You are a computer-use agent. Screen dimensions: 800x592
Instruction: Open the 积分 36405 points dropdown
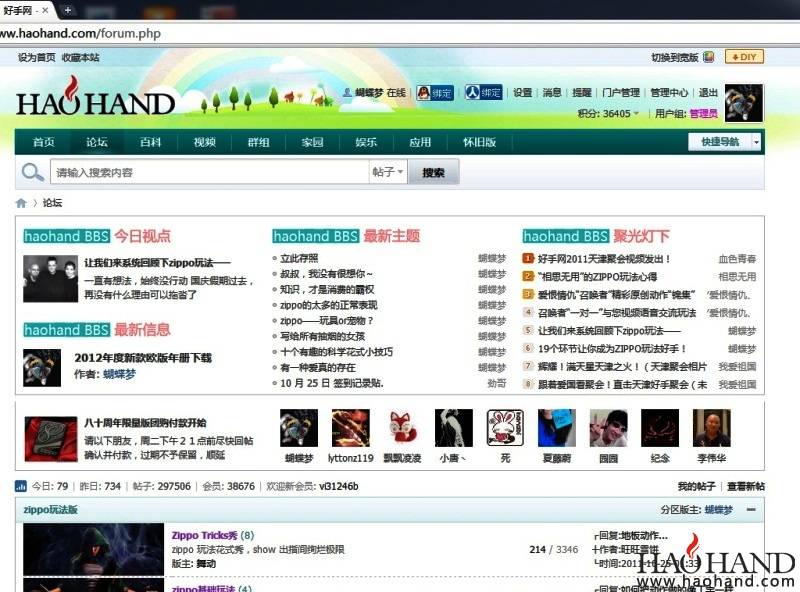pos(608,113)
